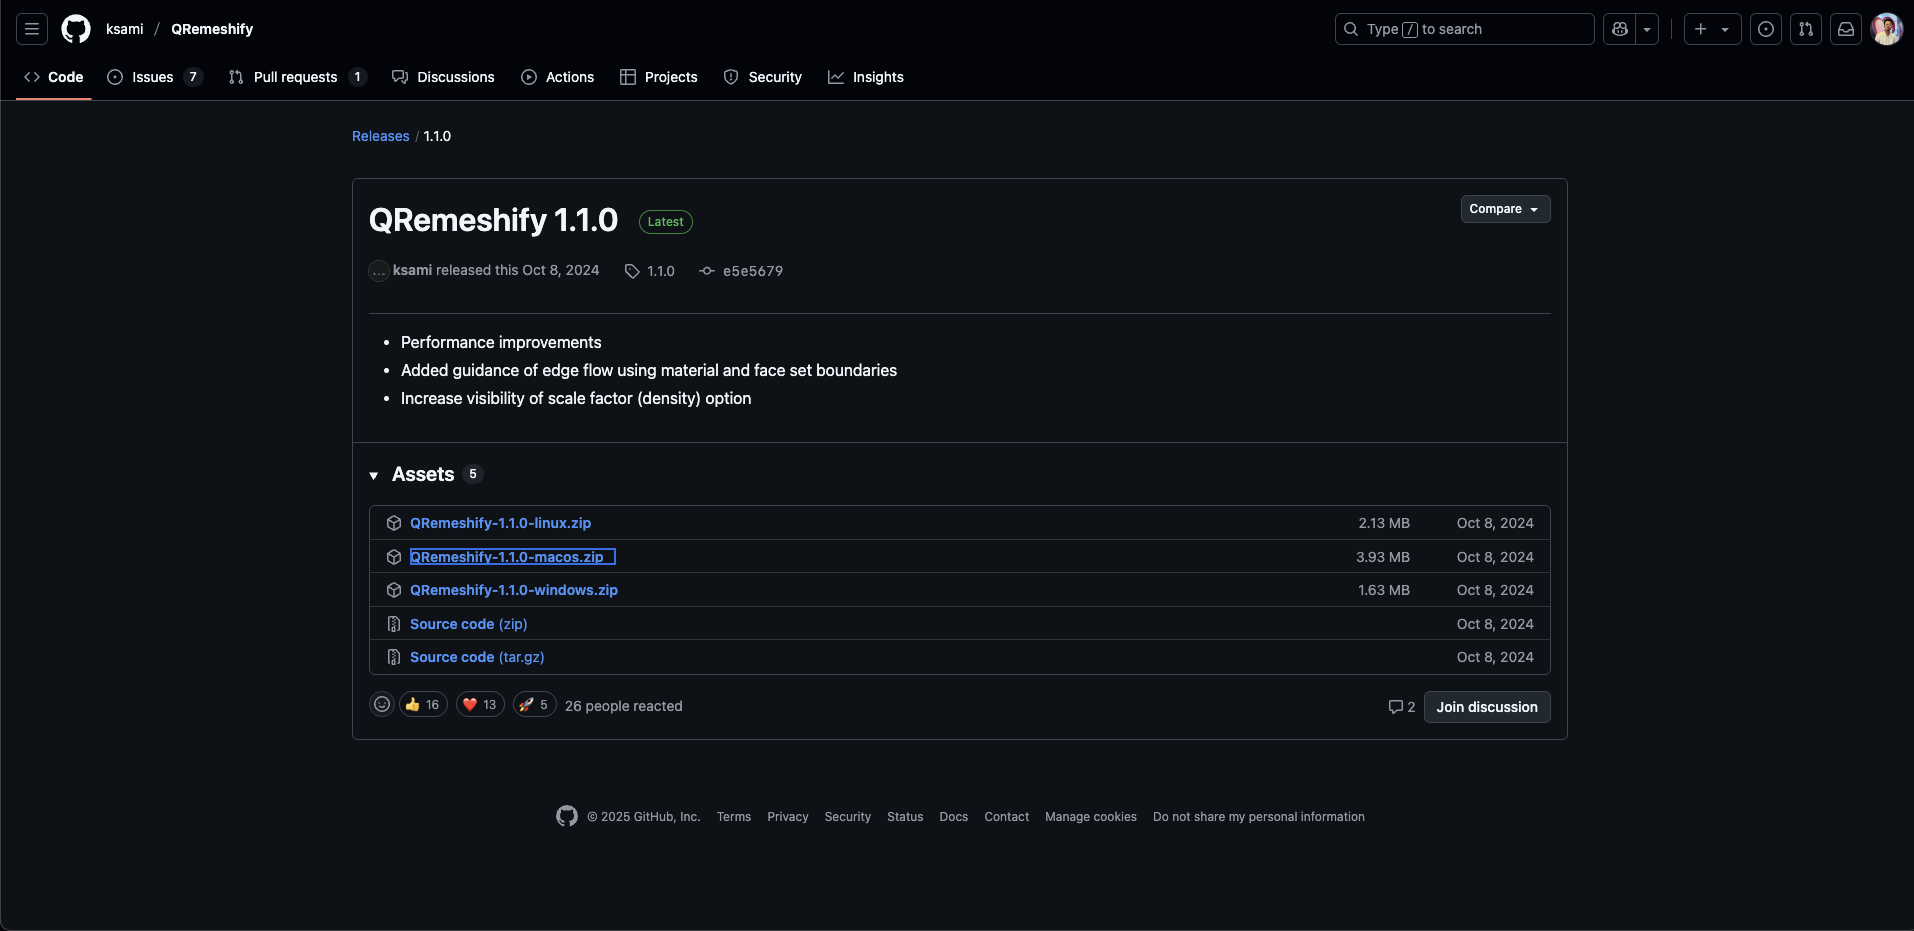Image resolution: width=1914 pixels, height=931 pixels.
Task: Click the Latest release badge
Action: pyautogui.click(x=665, y=222)
